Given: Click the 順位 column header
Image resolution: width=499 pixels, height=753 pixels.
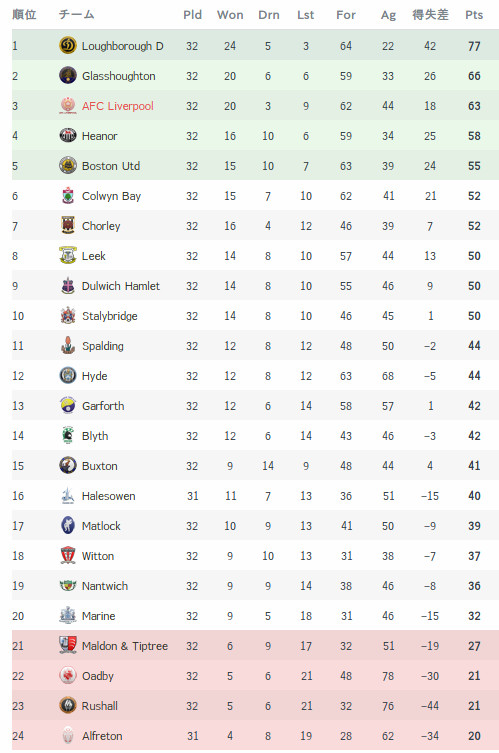Looking at the screenshot, I should pyautogui.click(x=24, y=15).
